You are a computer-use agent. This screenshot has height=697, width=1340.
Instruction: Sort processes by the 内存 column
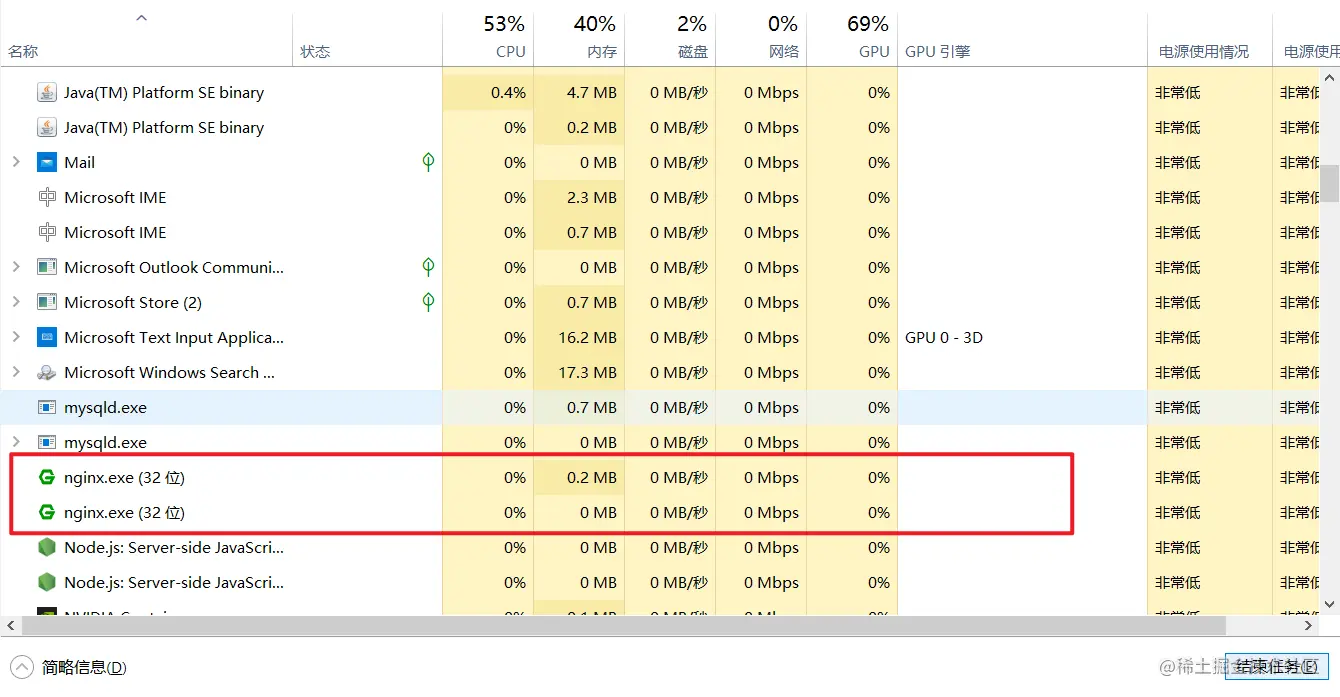(602, 52)
